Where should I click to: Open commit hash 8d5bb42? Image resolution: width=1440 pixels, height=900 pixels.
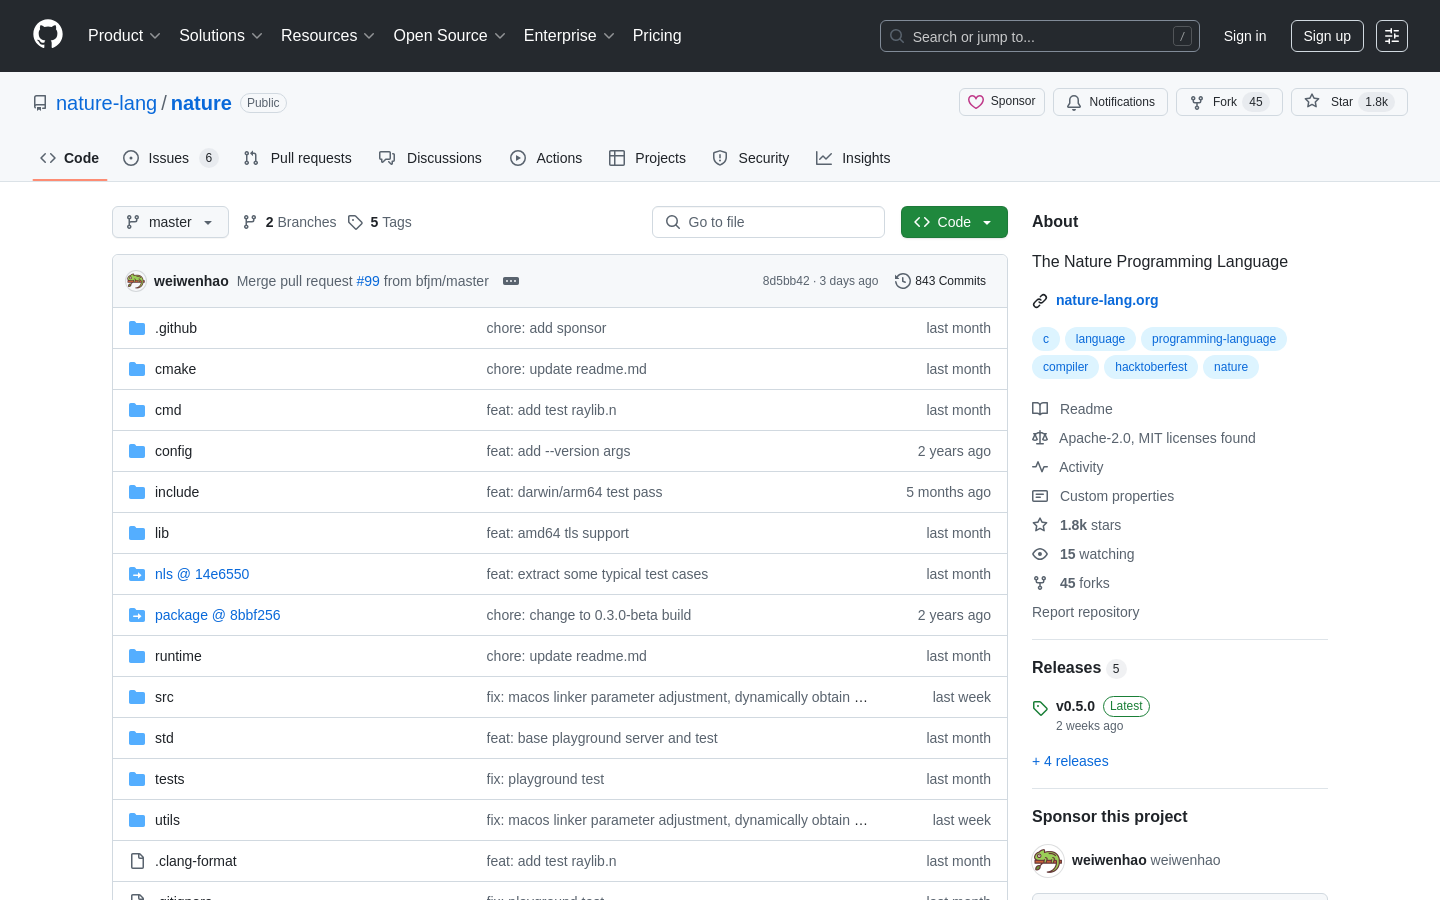(786, 281)
